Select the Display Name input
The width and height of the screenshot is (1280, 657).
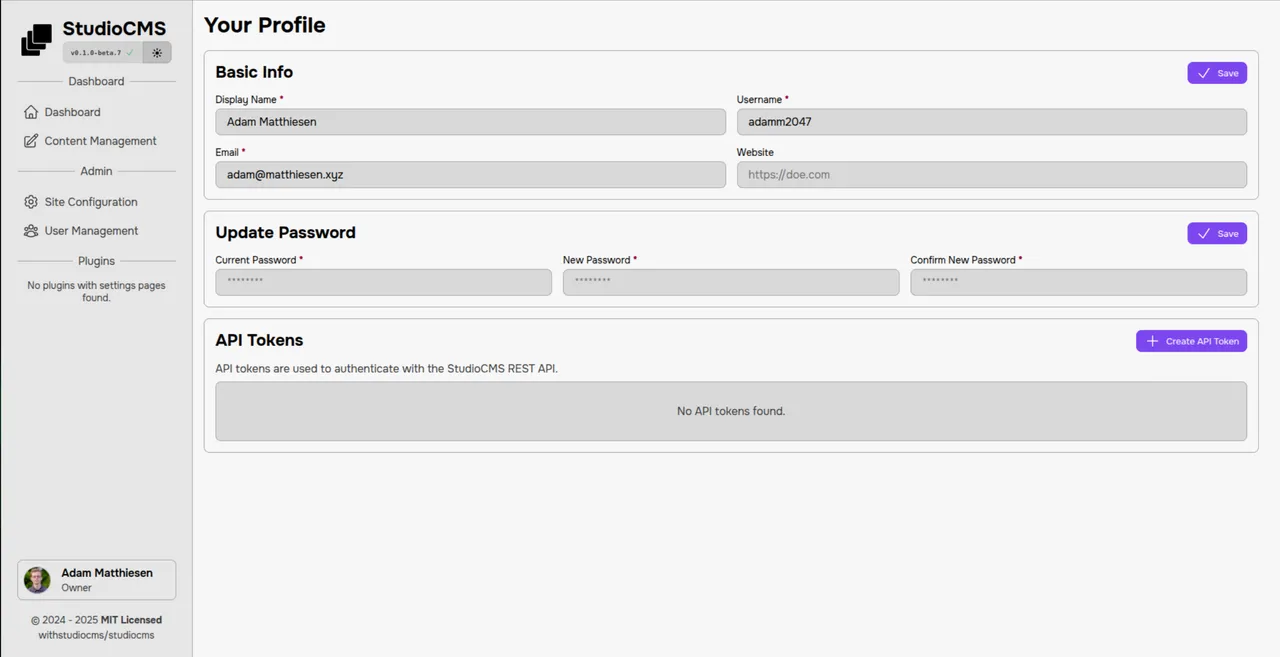(470, 121)
